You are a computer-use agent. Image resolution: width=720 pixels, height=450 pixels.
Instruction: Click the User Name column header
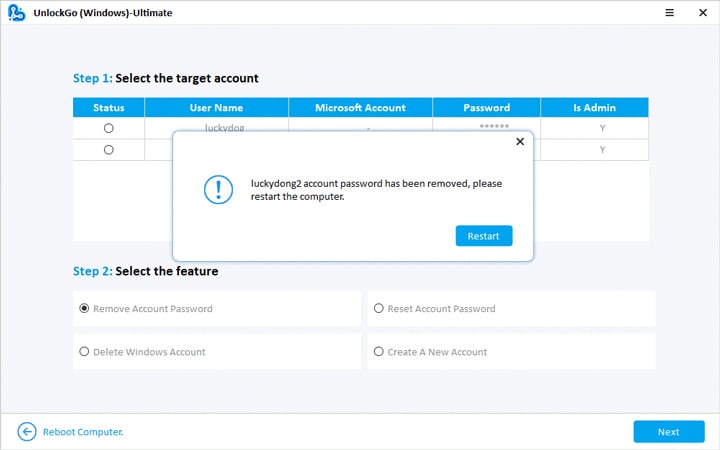tap(216, 107)
